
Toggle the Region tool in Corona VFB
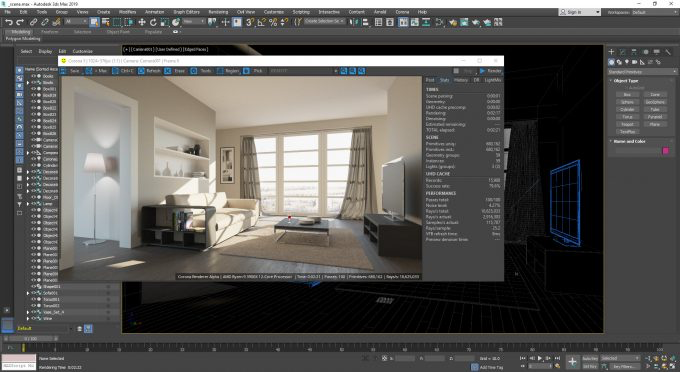228,71
